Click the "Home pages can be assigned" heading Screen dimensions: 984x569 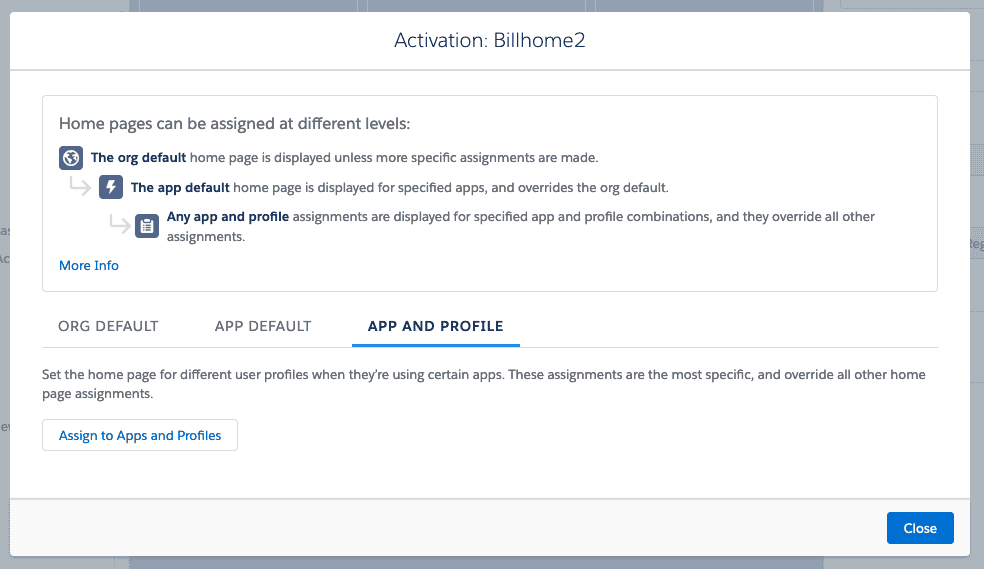(235, 124)
